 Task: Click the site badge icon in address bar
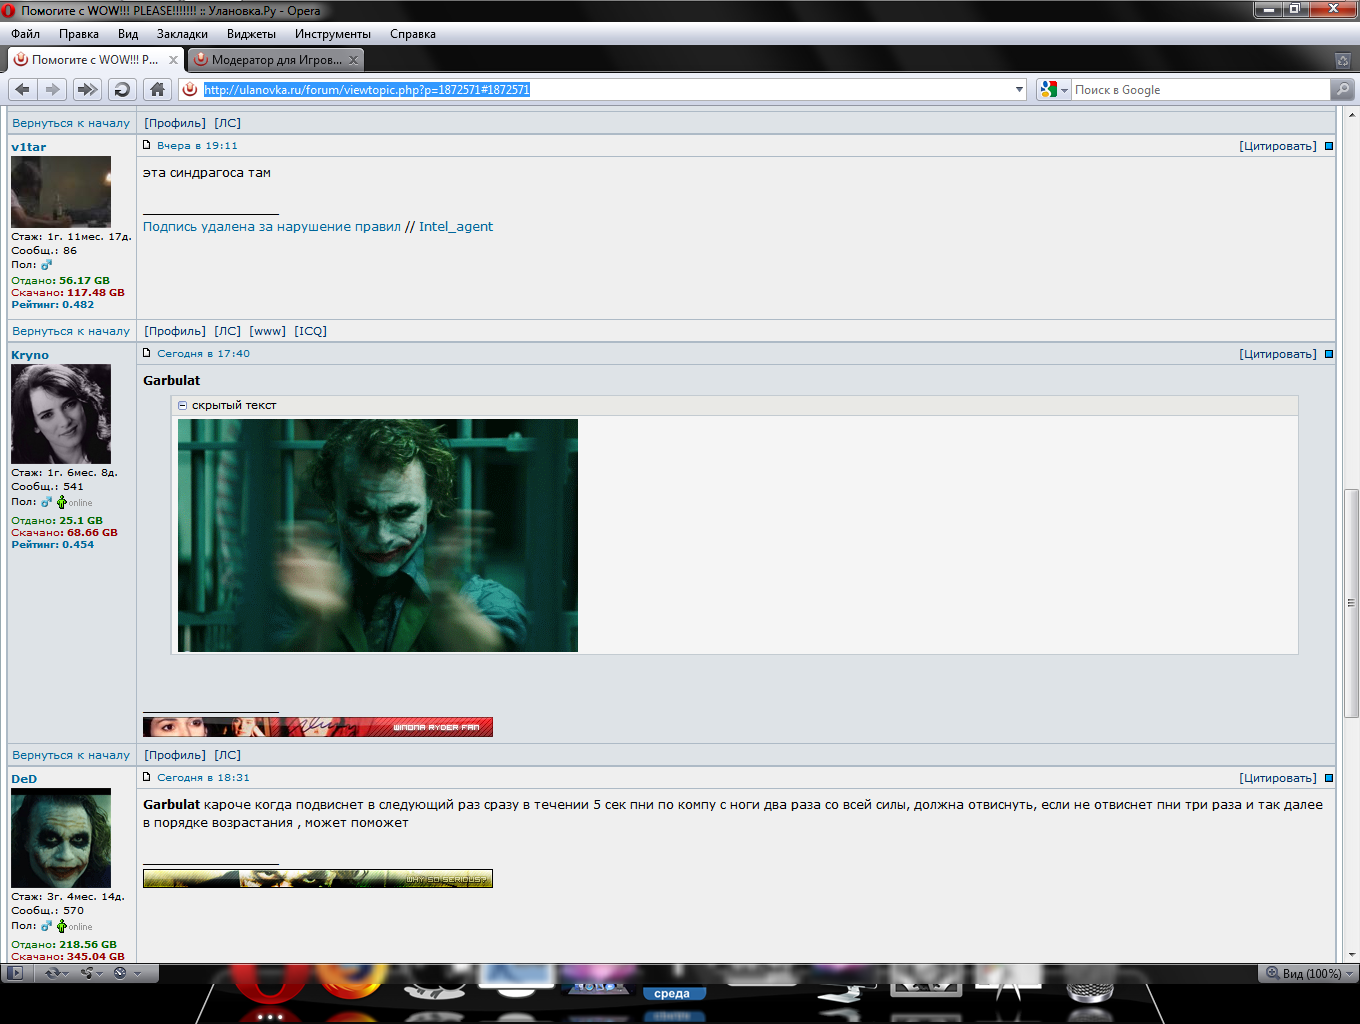[190, 90]
